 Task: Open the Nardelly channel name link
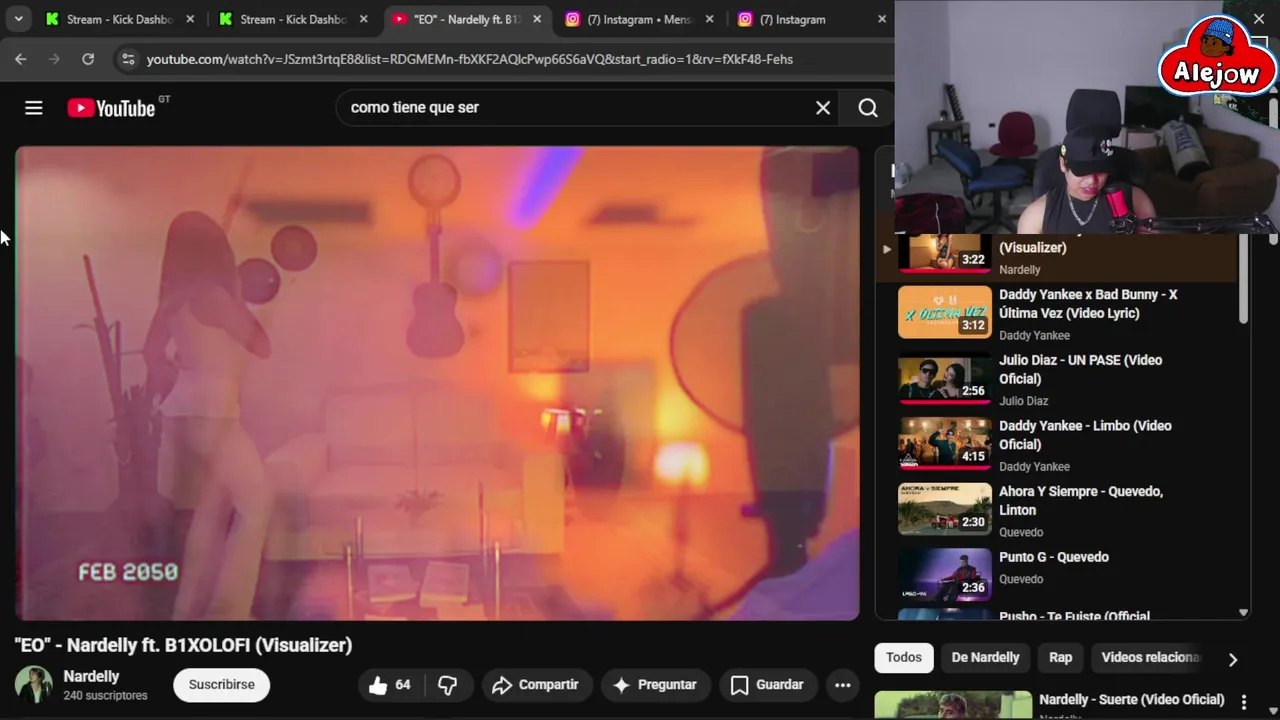[91, 677]
